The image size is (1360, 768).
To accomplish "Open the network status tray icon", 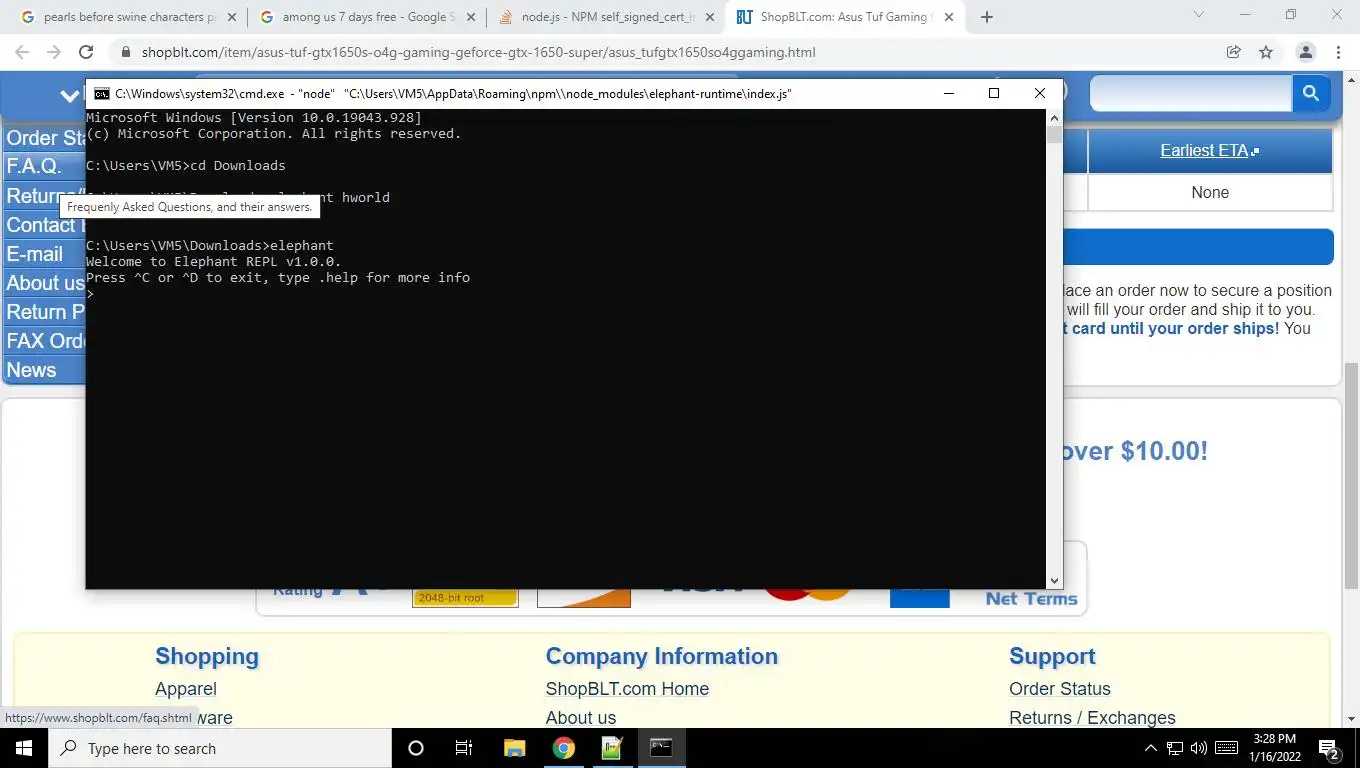I will coord(1175,748).
